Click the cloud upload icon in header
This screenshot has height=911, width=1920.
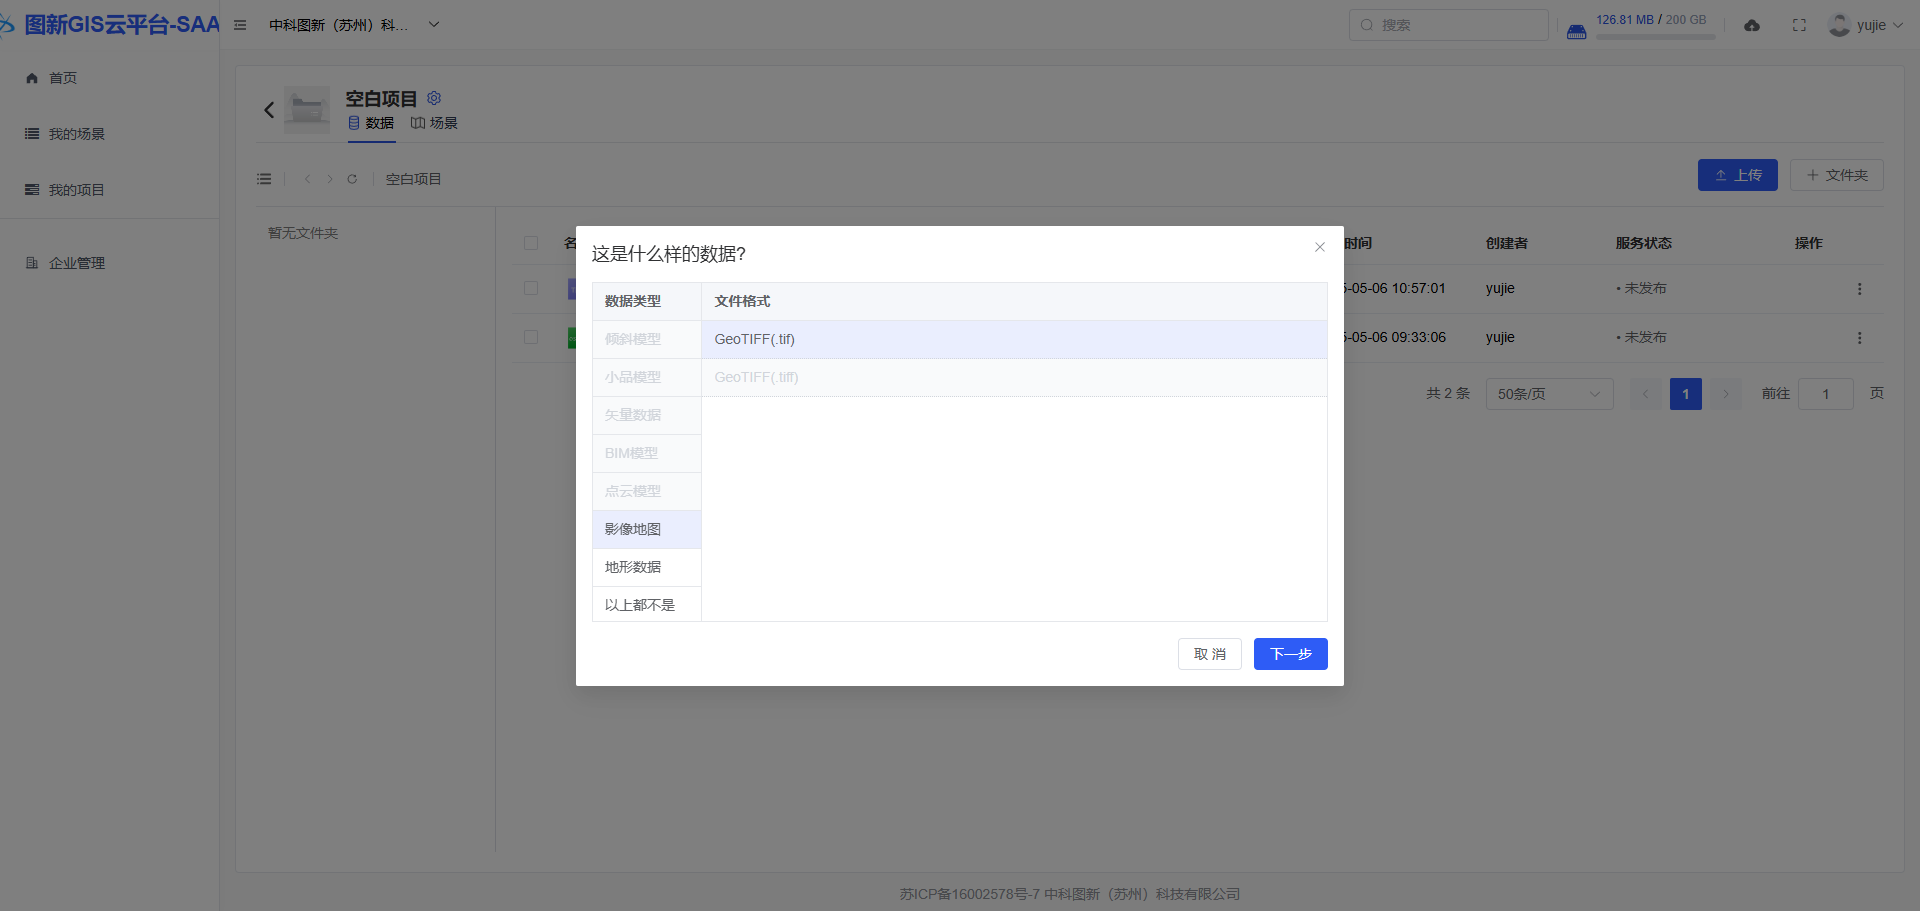pos(1752,25)
